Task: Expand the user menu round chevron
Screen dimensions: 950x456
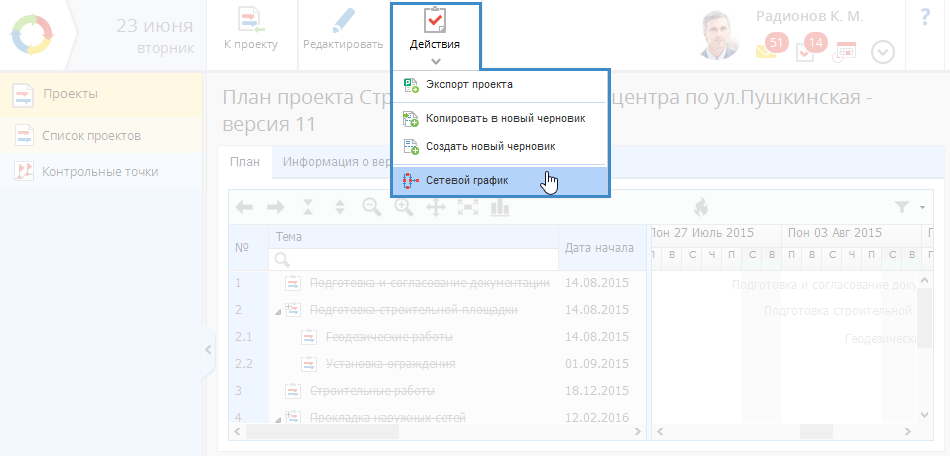Action: (882, 52)
